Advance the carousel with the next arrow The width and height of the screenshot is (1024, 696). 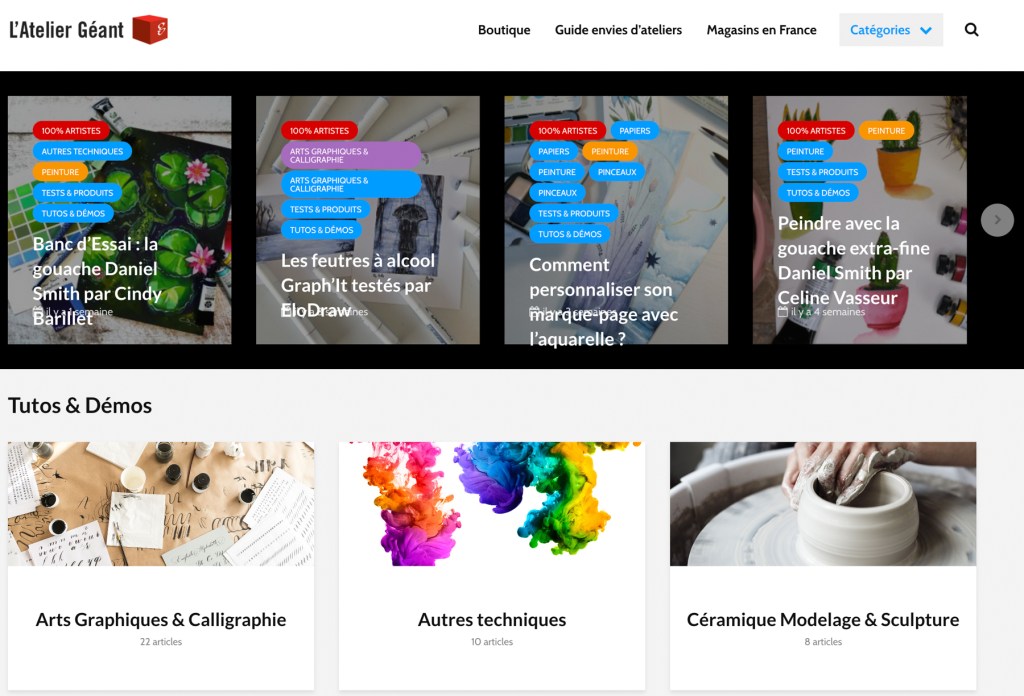pos(997,220)
